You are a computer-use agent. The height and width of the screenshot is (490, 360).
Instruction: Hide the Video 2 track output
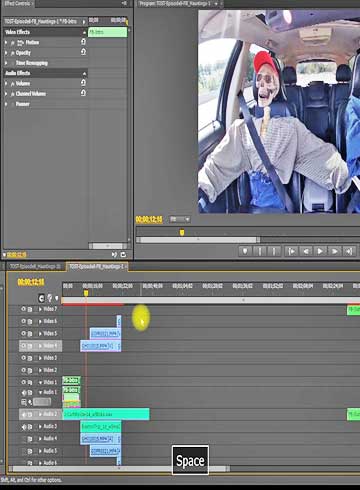tap(23, 370)
